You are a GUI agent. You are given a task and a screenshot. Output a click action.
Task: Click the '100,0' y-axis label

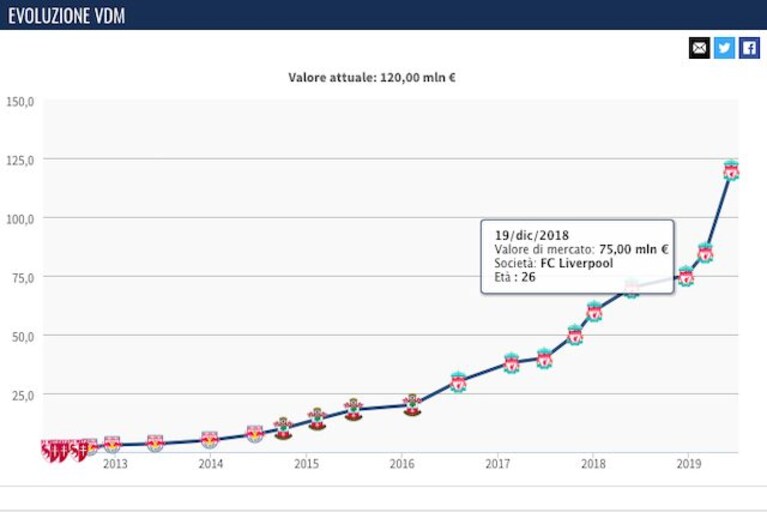point(20,219)
